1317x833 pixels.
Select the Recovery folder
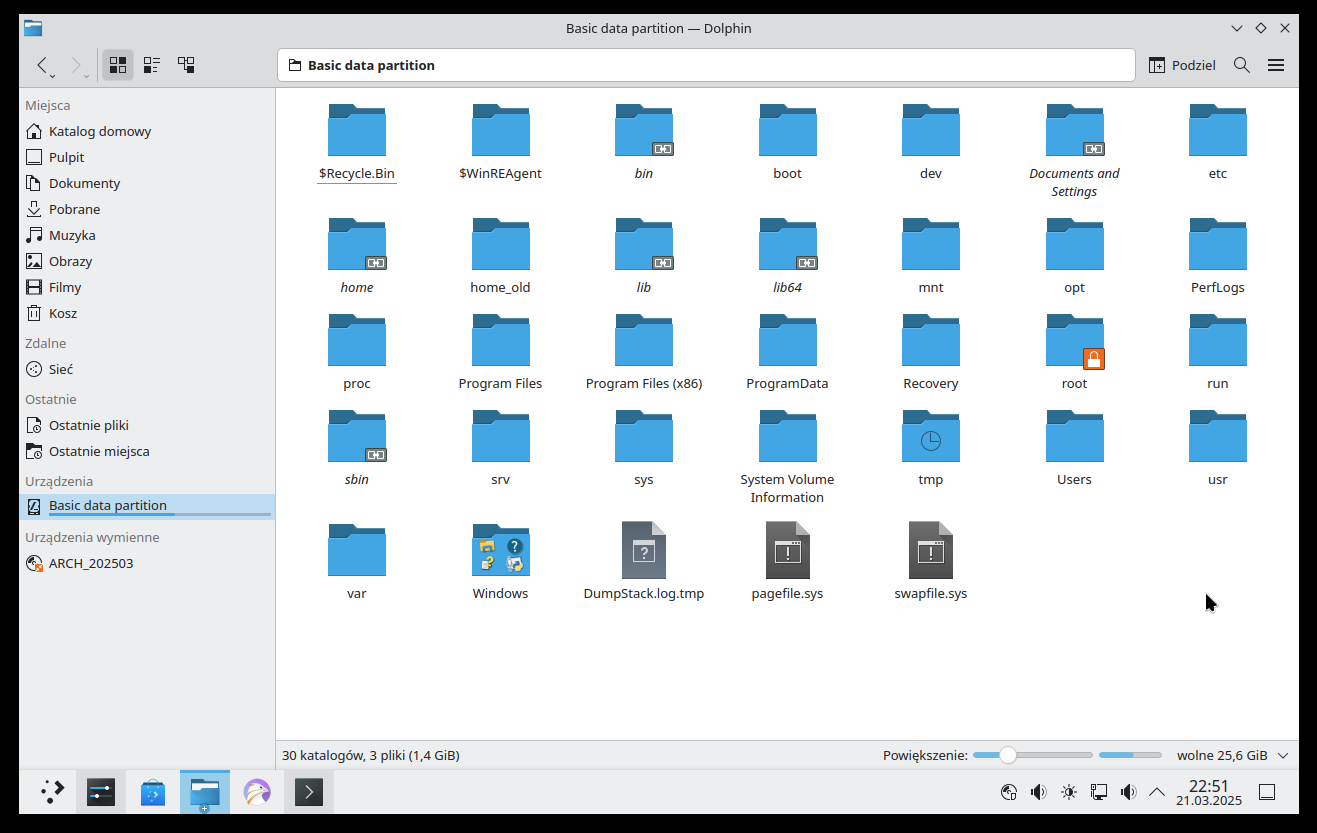(x=931, y=353)
